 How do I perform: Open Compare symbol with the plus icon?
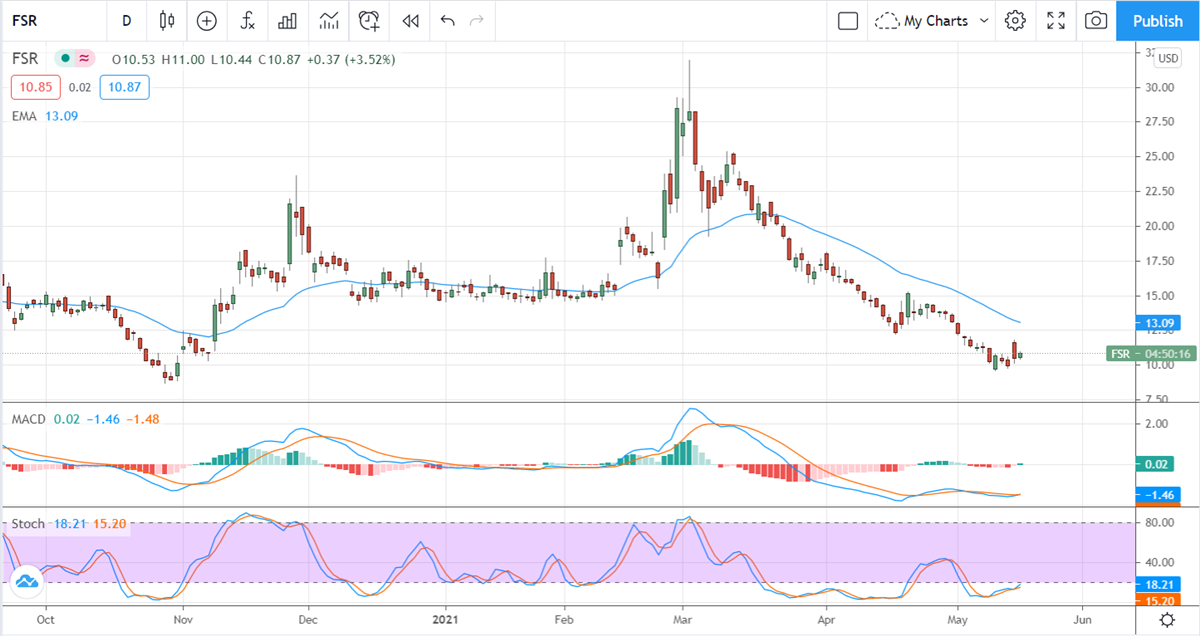[206, 20]
